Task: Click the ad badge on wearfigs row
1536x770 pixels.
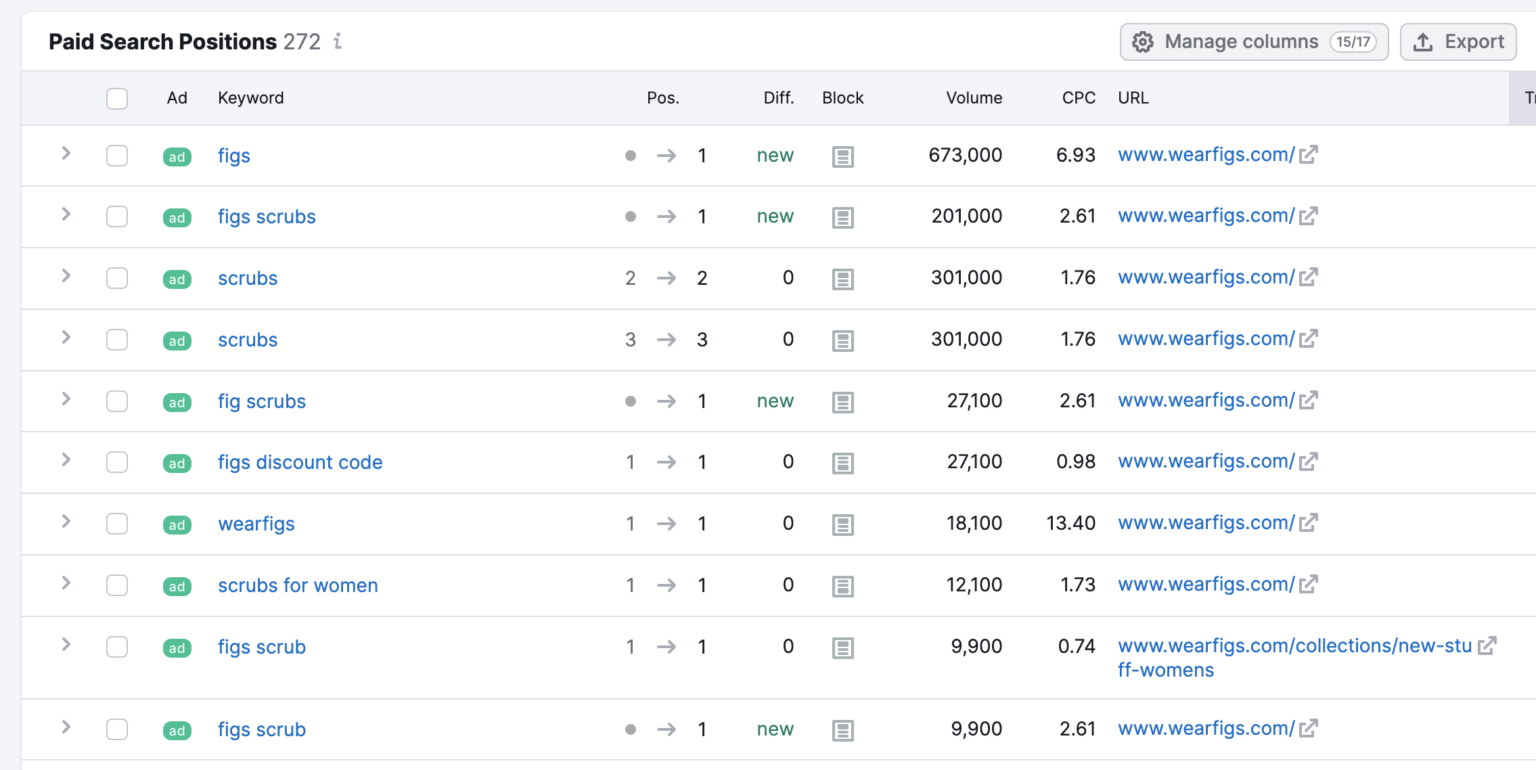Action: point(177,524)
